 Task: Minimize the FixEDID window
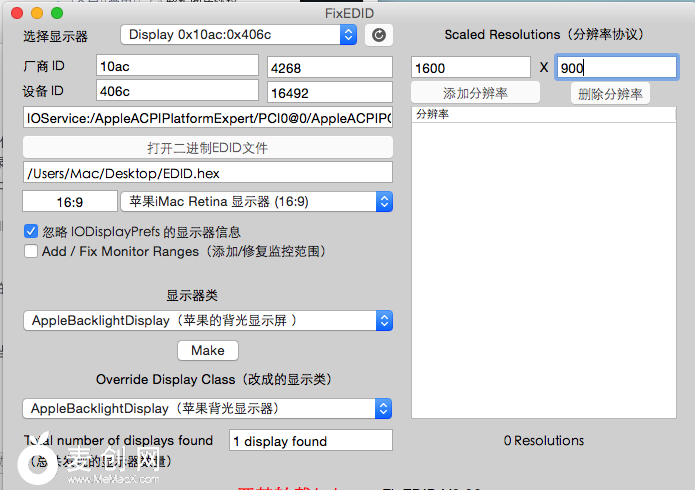36,14
